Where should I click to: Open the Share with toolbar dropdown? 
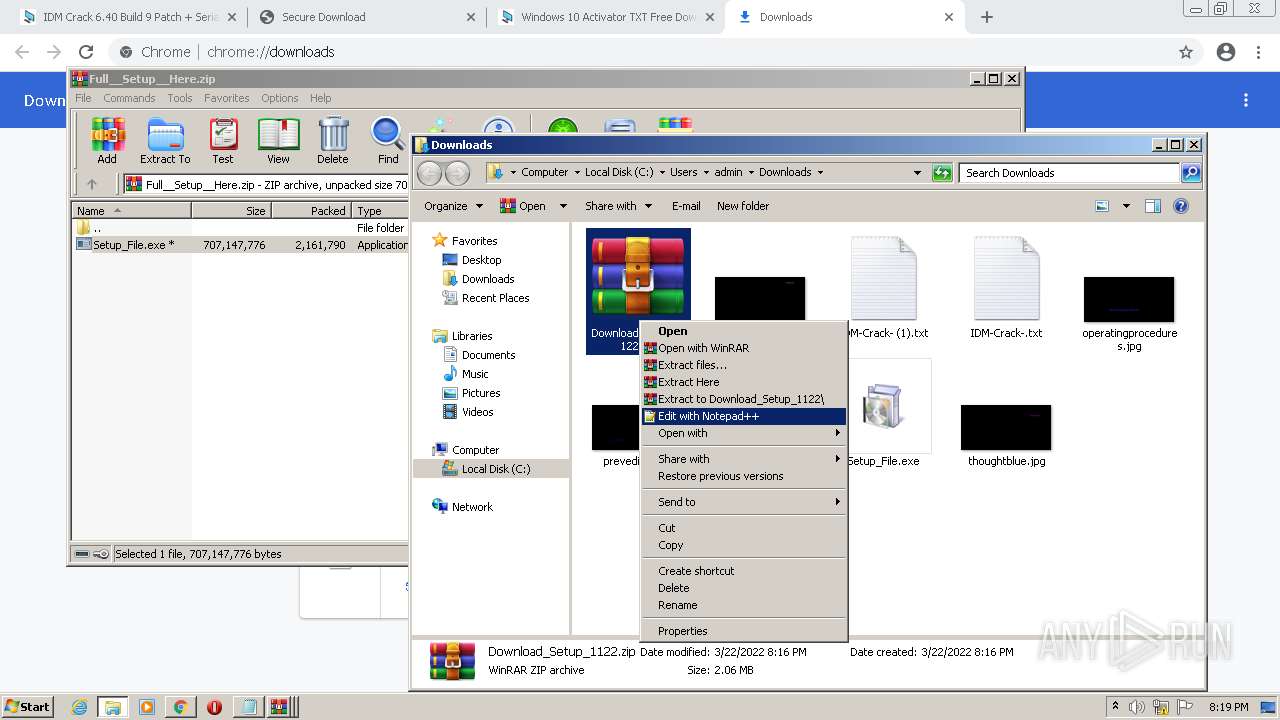pos(618,206)
